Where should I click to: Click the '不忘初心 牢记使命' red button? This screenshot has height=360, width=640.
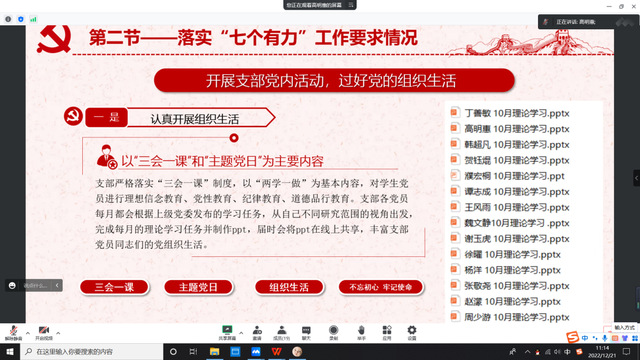coord(381,287)
